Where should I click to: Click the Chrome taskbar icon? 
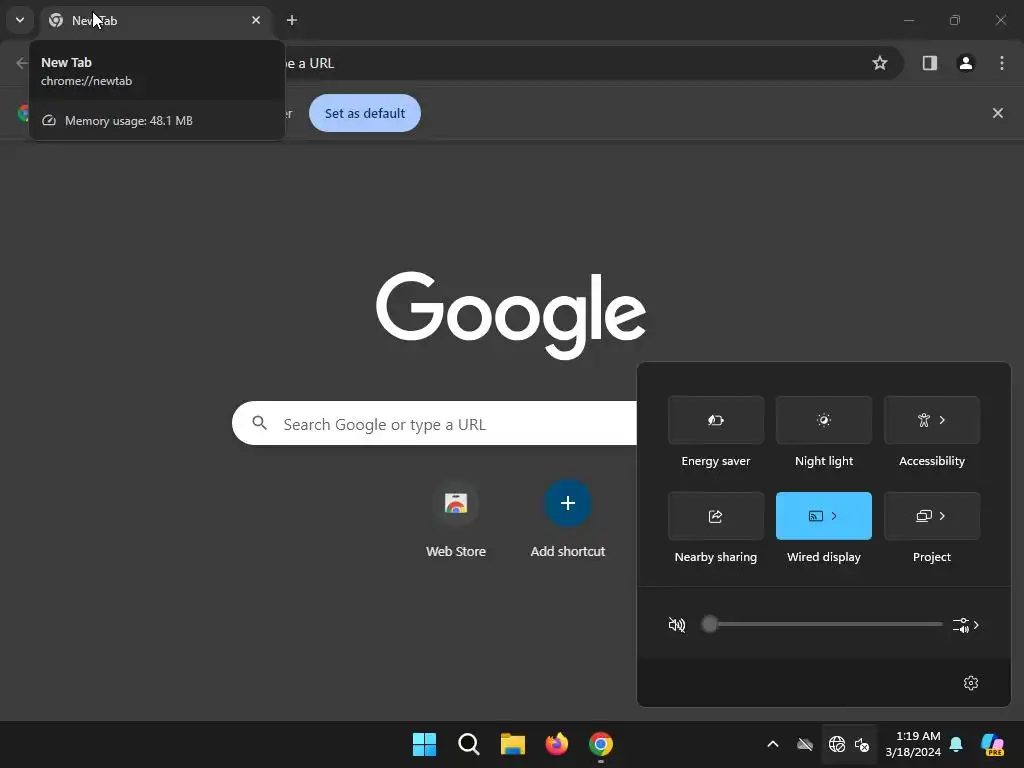coord(601,744)
